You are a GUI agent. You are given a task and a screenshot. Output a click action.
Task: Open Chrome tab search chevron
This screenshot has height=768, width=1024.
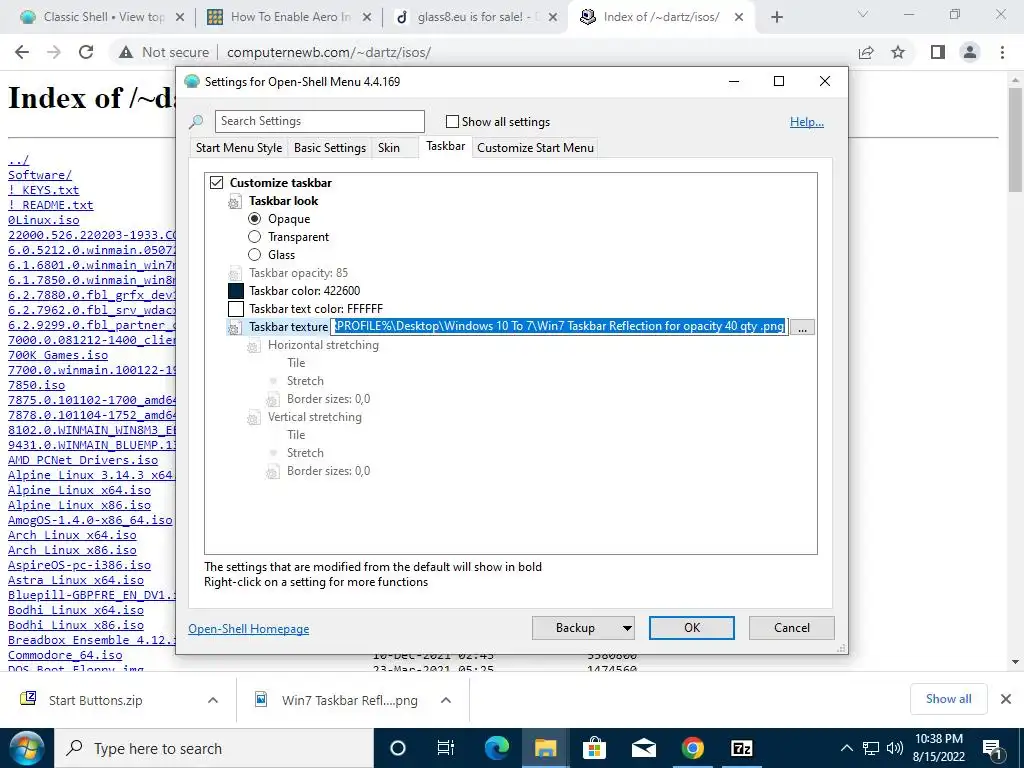coord(863,14)
